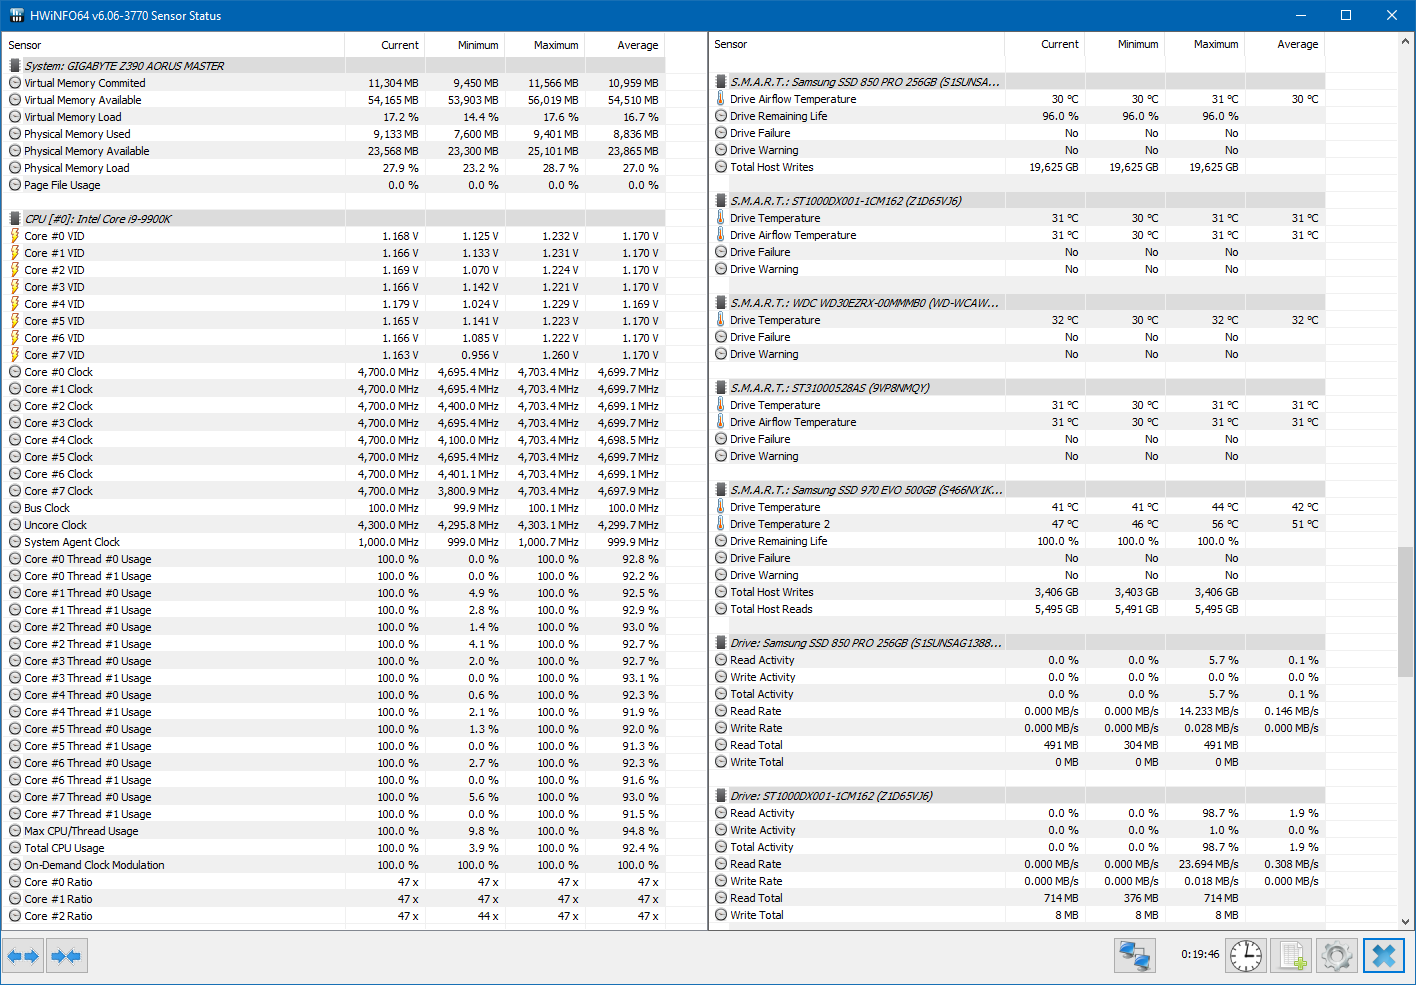Viewport: 1416px width, 985px height.
Task: Click the expand columns arrows button
Action: 23,956
